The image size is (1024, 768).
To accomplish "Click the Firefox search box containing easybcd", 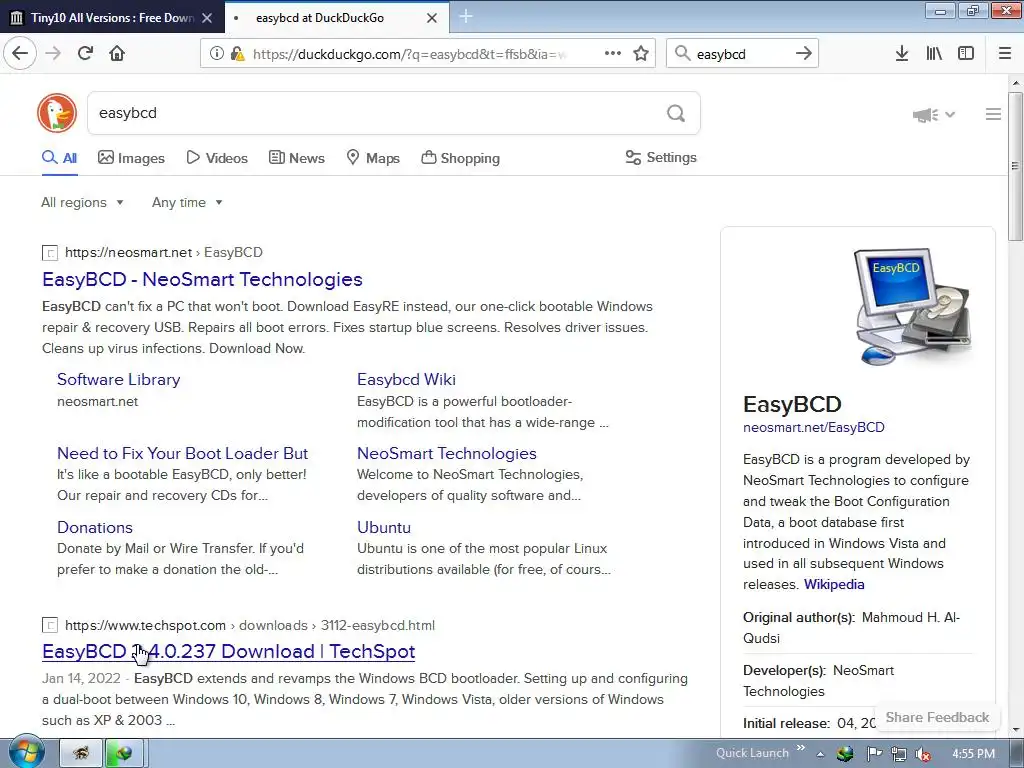I will pos(742,54).
